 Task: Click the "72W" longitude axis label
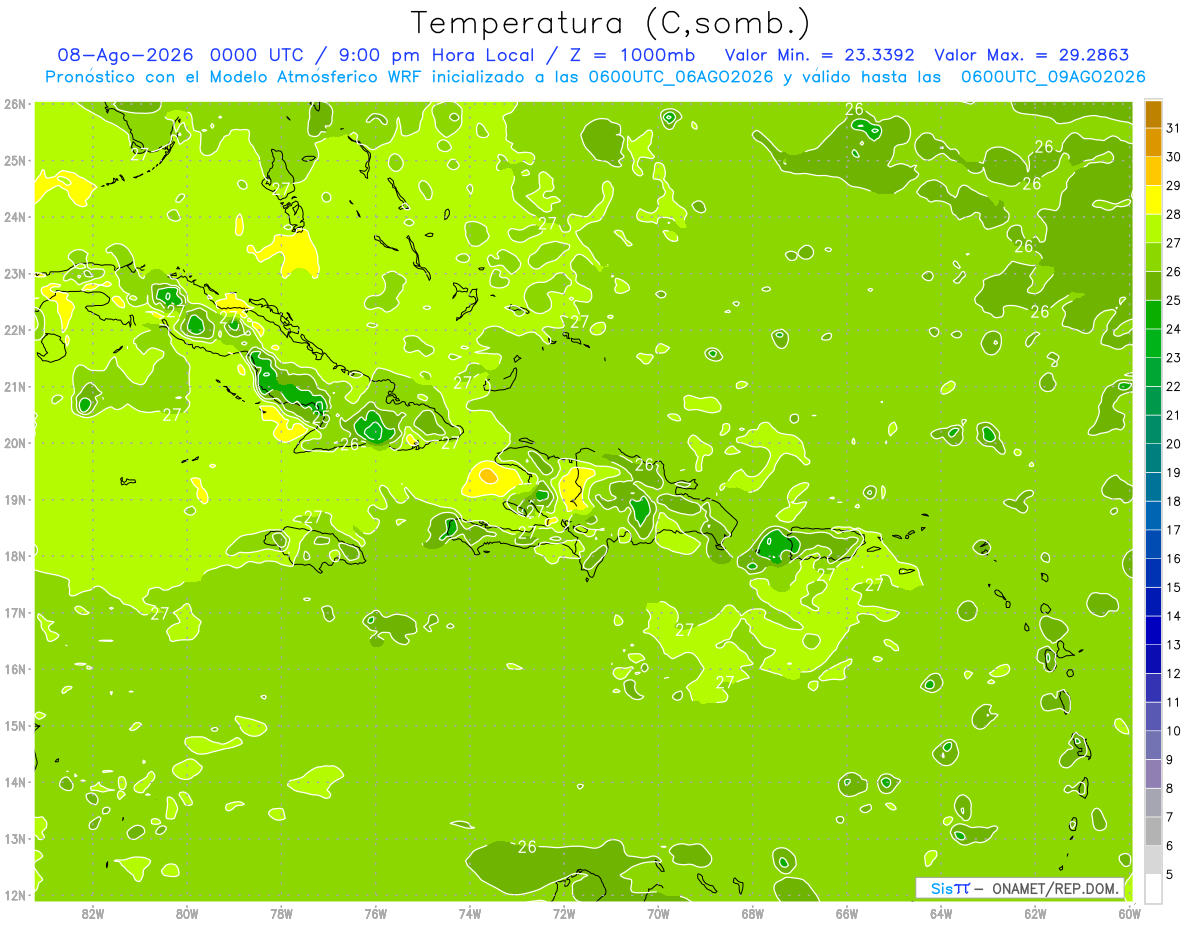(564, 912)
